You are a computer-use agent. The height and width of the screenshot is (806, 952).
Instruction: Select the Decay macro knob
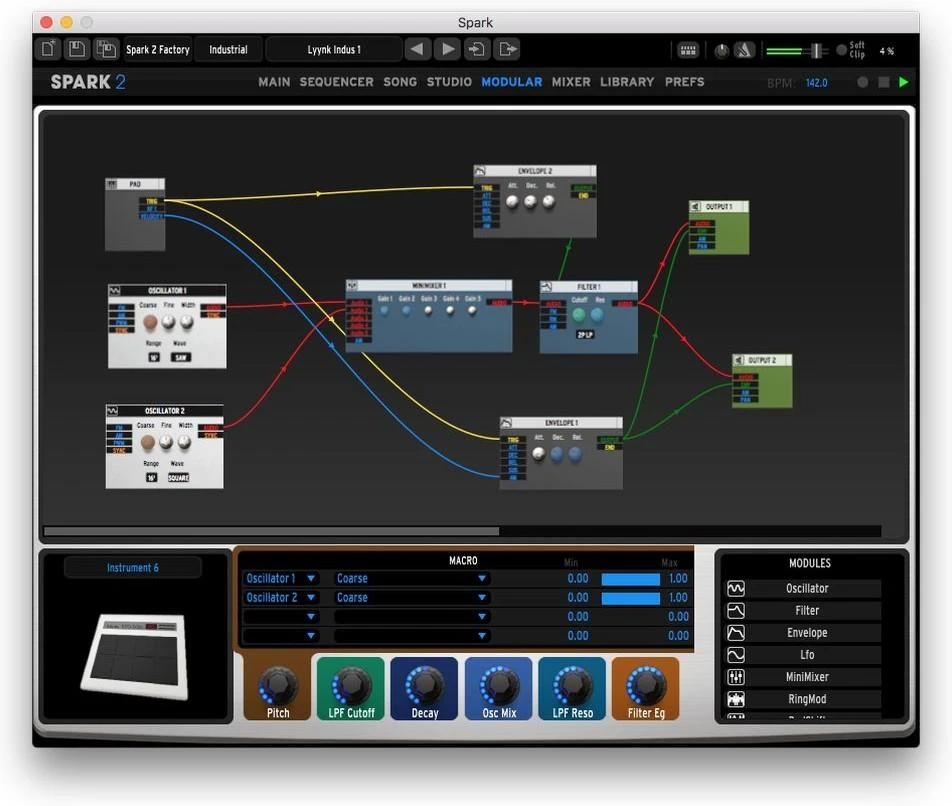coord(425,685)
